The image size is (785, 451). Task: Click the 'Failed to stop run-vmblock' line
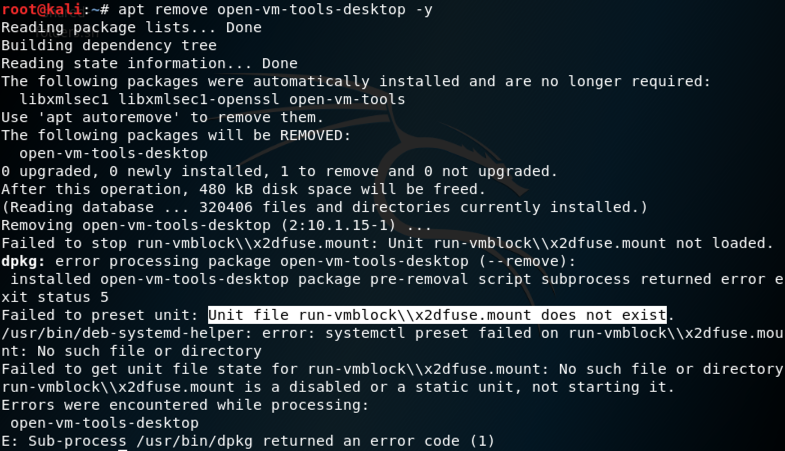(386, 243)
